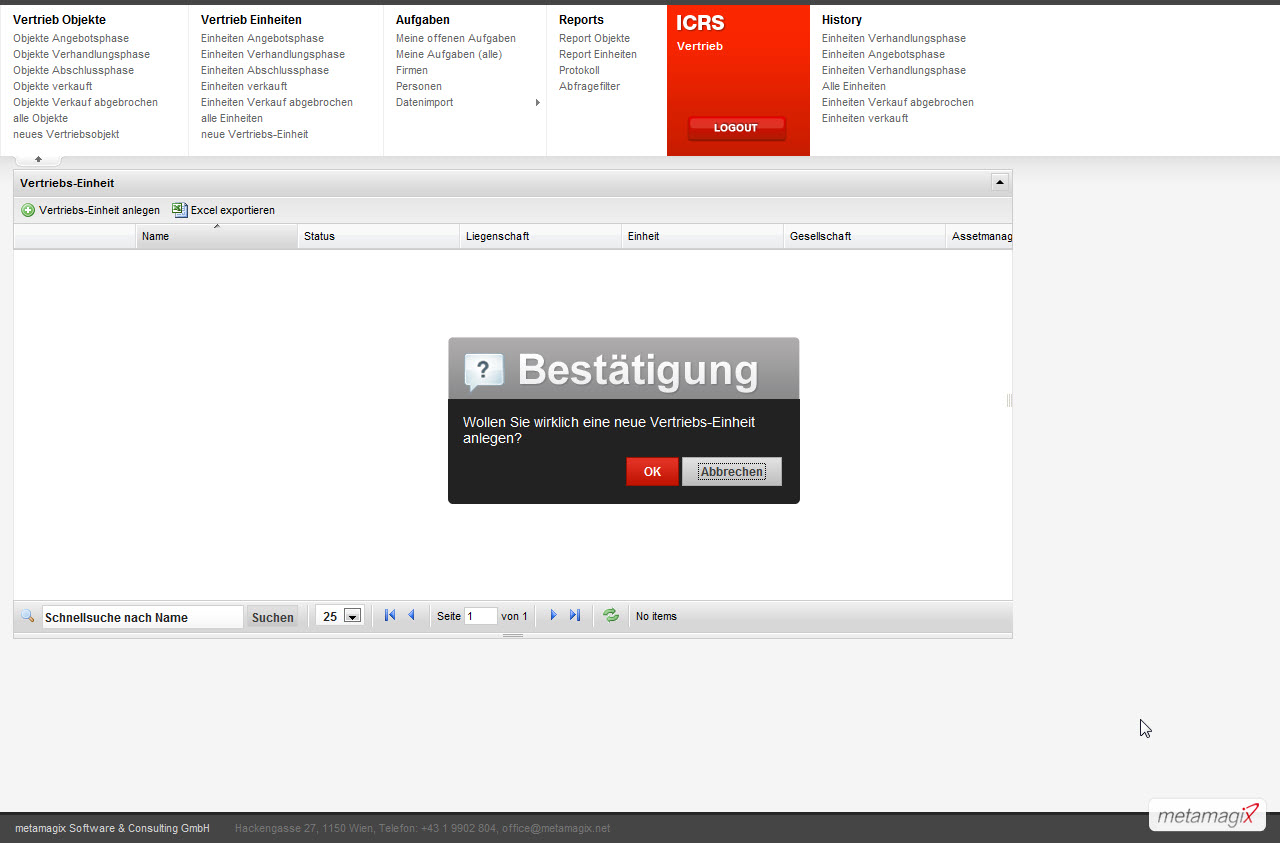Open the page size 25 dropdown
The width and height of the screenshot is (1280, 843).
[x=352, y=617]
